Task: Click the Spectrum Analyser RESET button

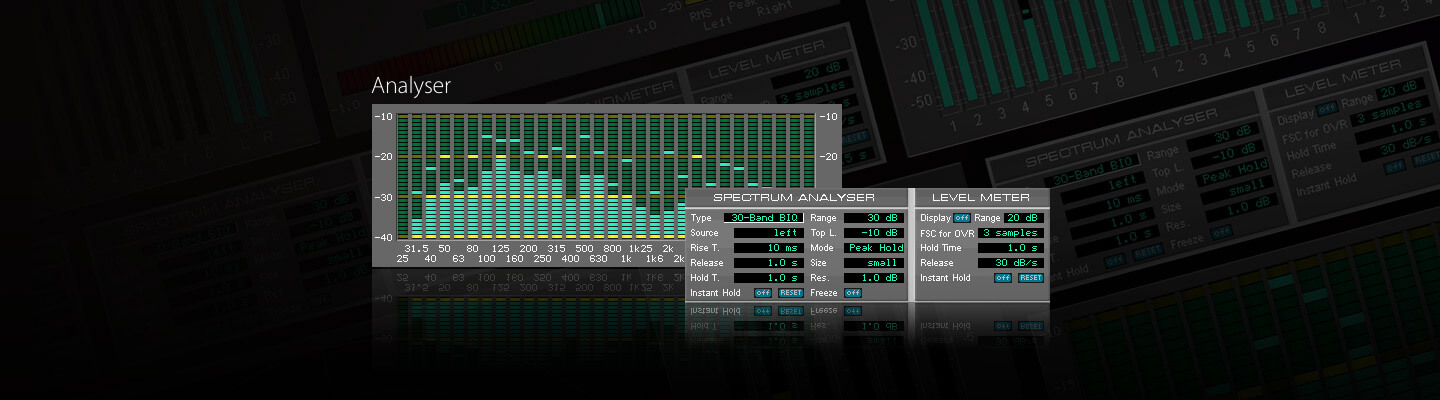Action: 791,293
